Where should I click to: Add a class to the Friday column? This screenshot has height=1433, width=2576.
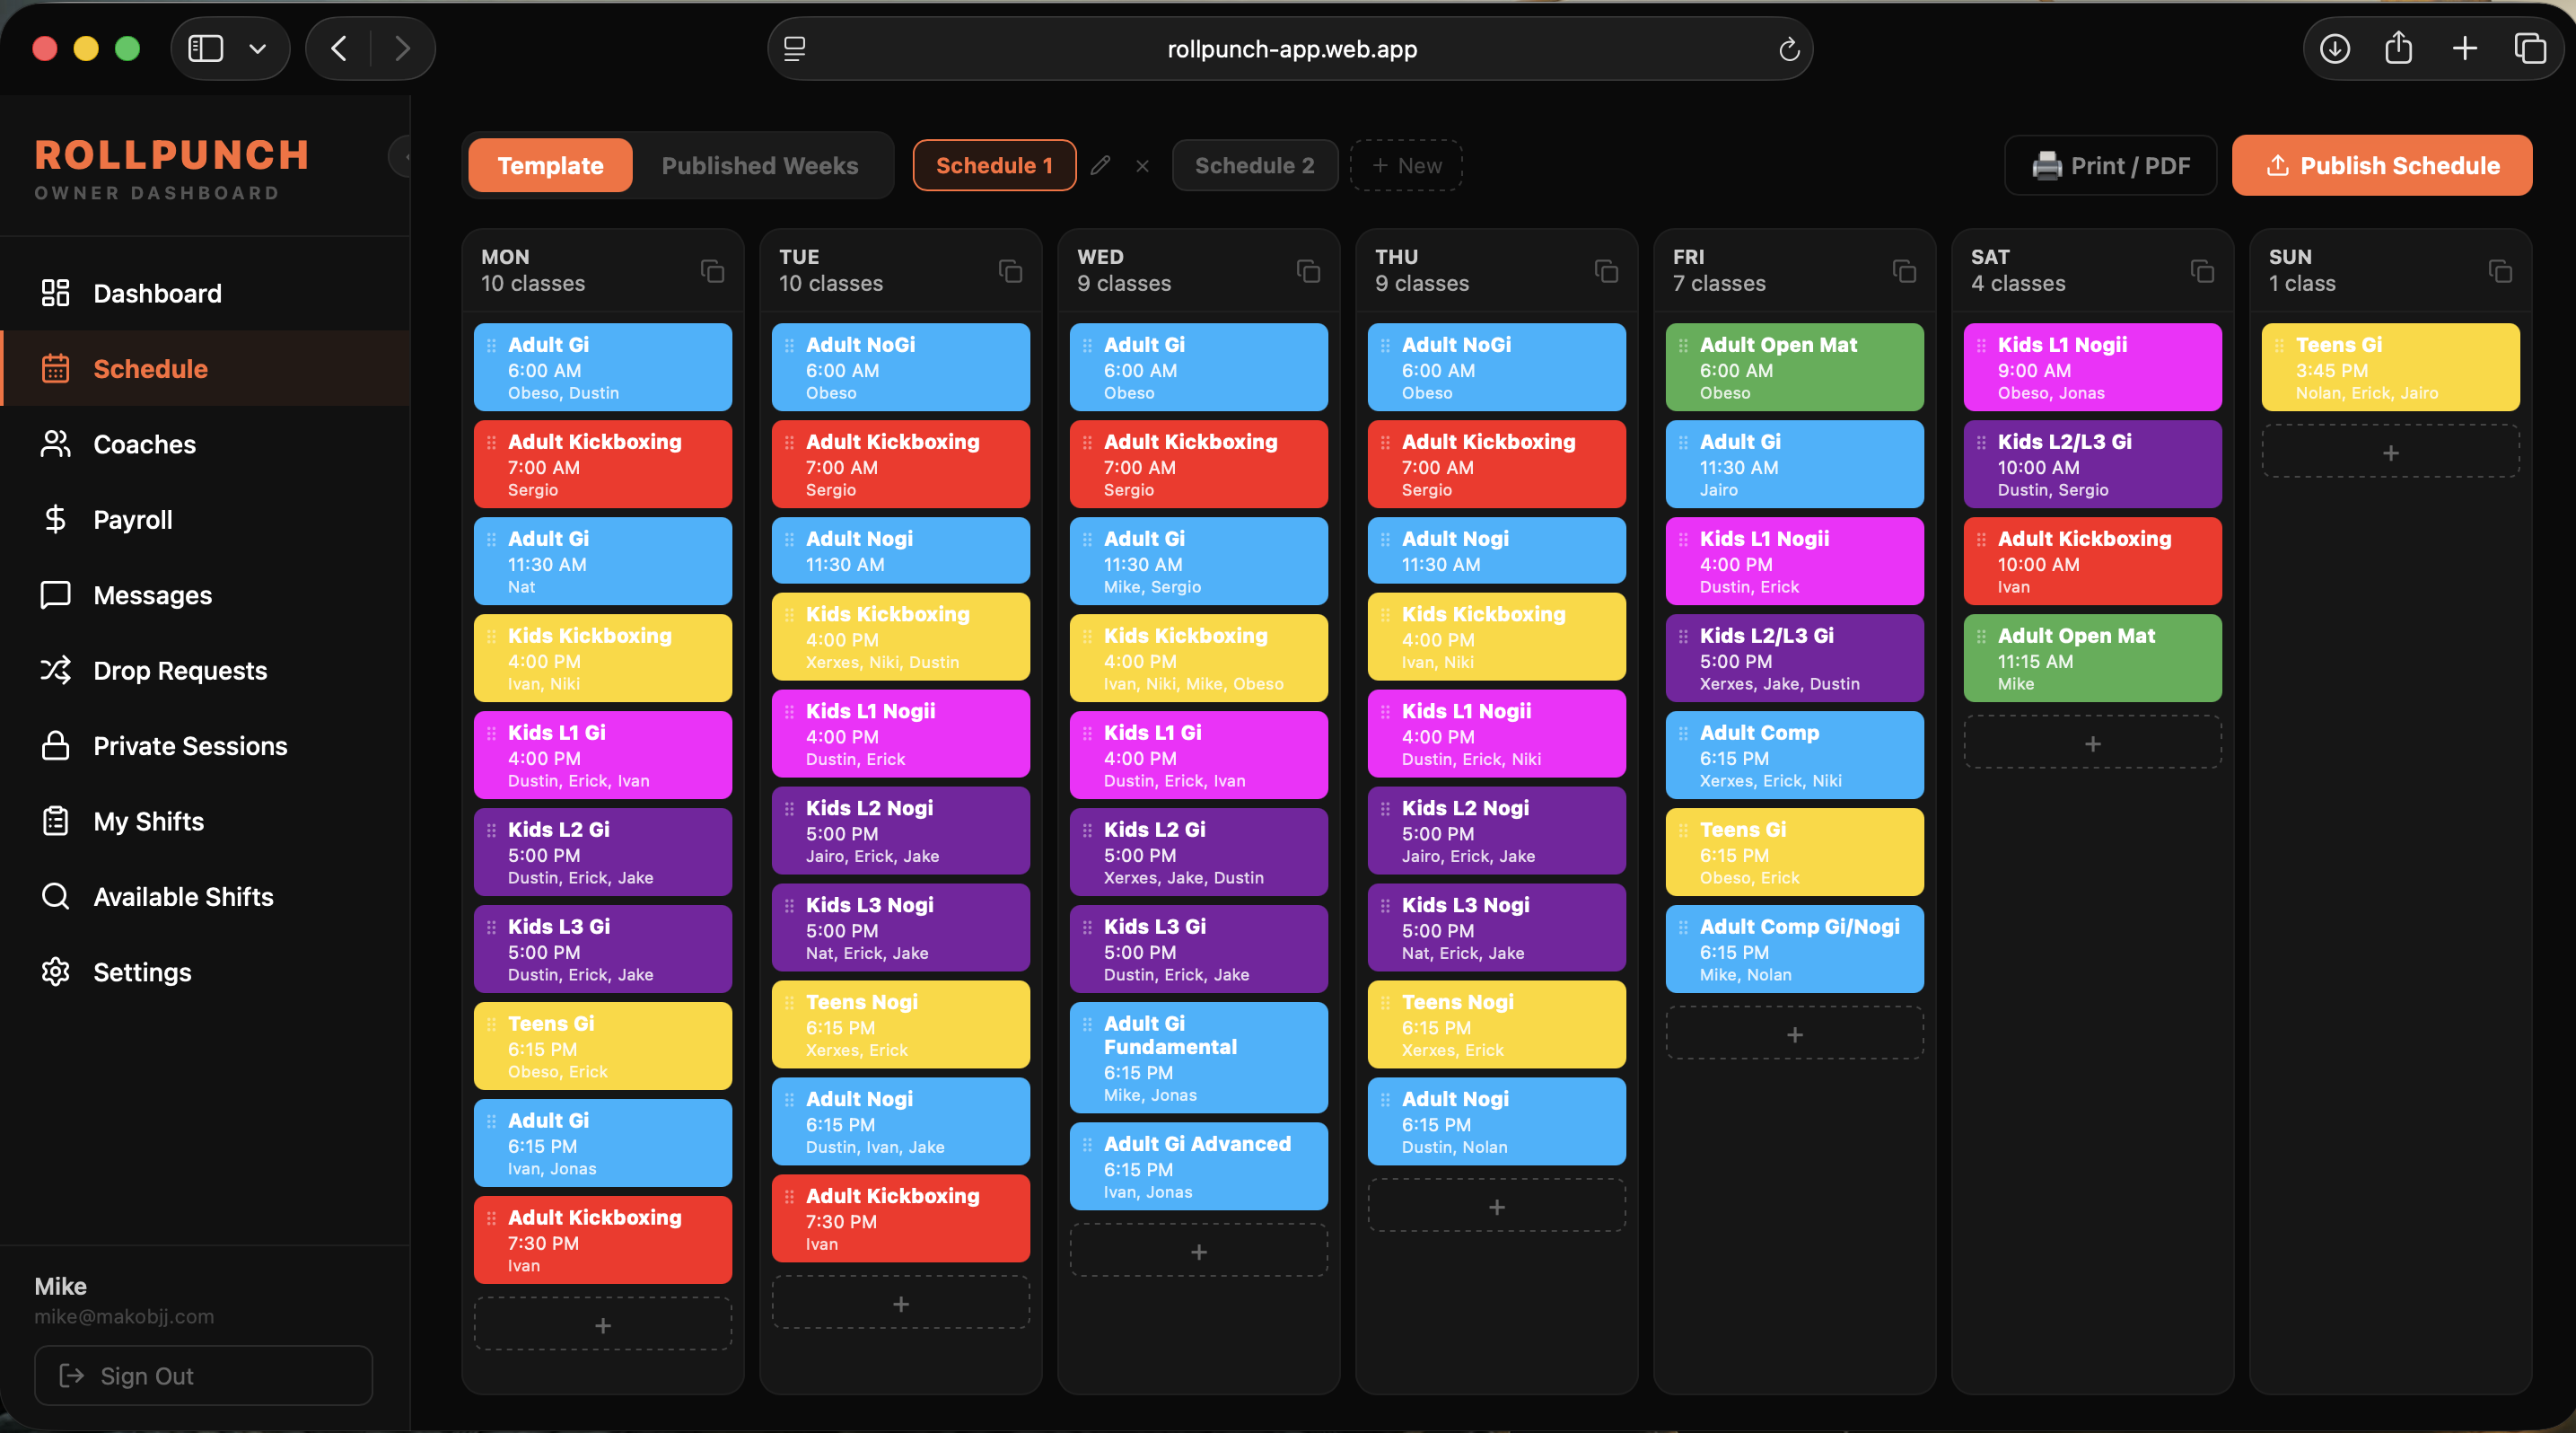[1794, 1034]
